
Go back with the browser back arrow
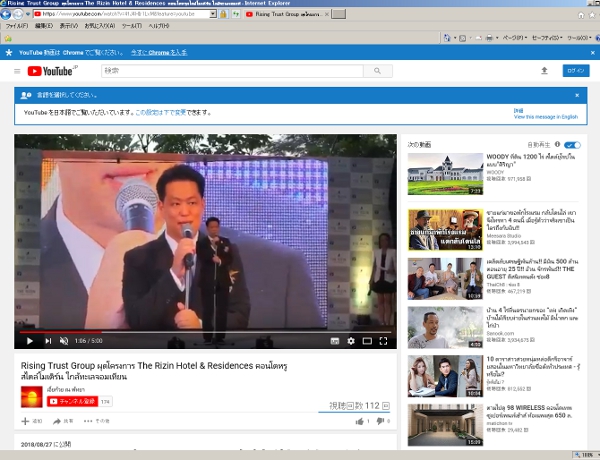5,14
